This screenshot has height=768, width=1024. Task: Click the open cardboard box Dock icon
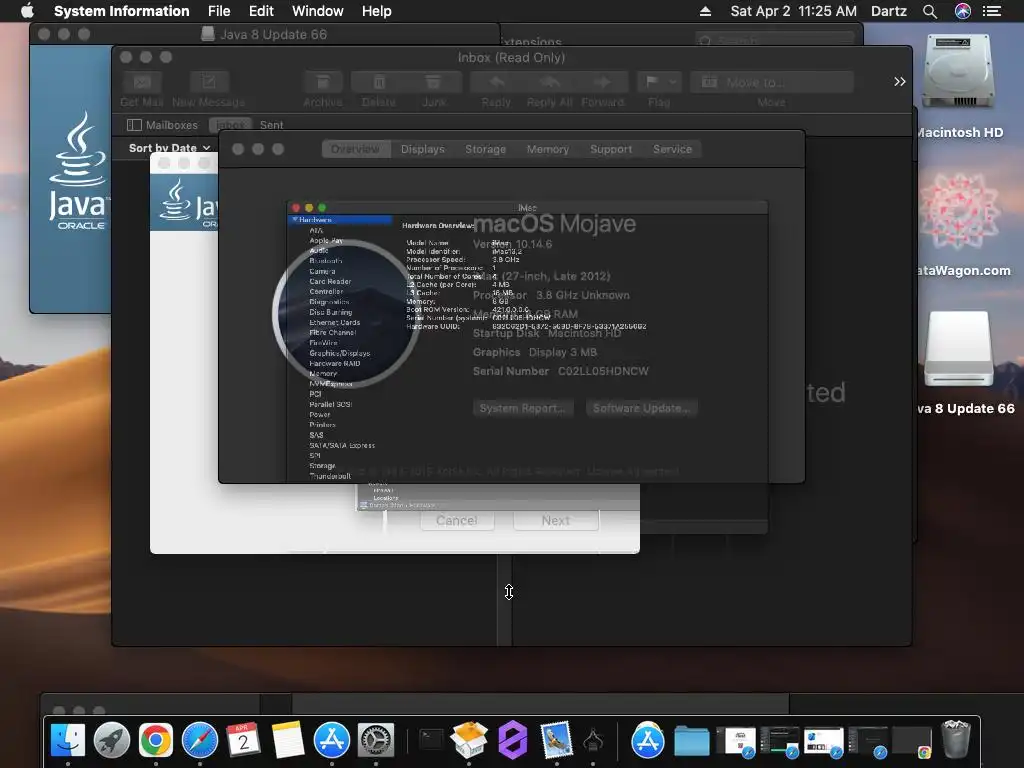[x=469, y=741]
